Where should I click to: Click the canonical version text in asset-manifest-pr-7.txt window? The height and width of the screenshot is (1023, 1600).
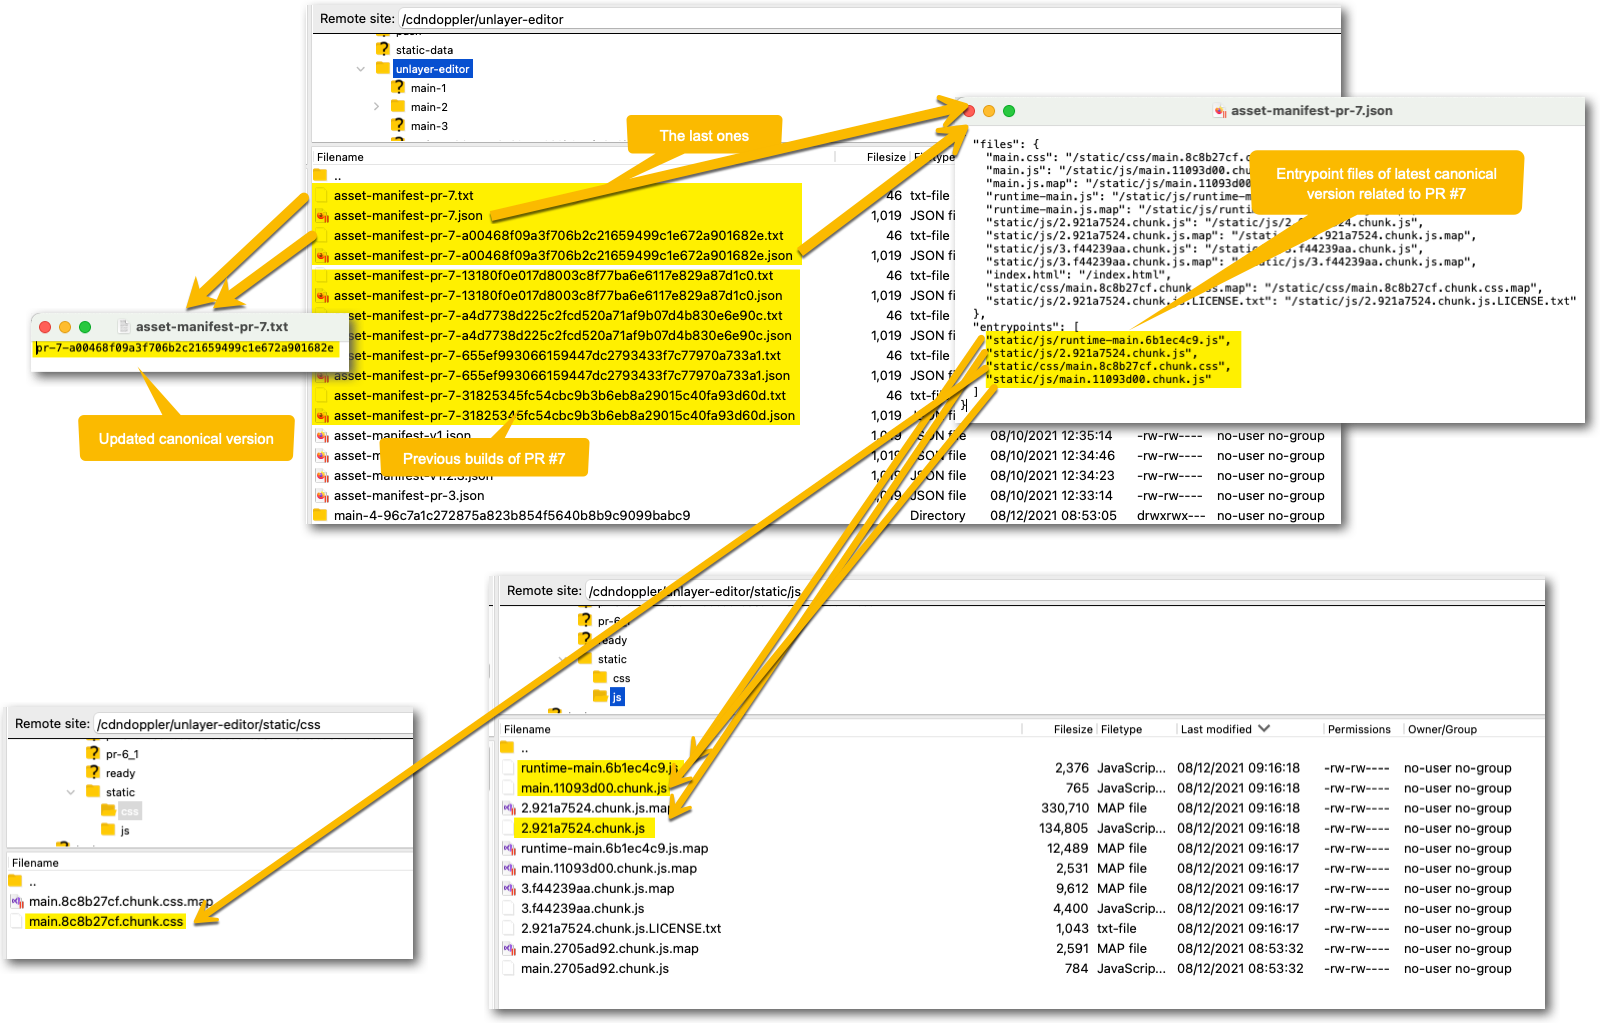click(x=185, y=348)
